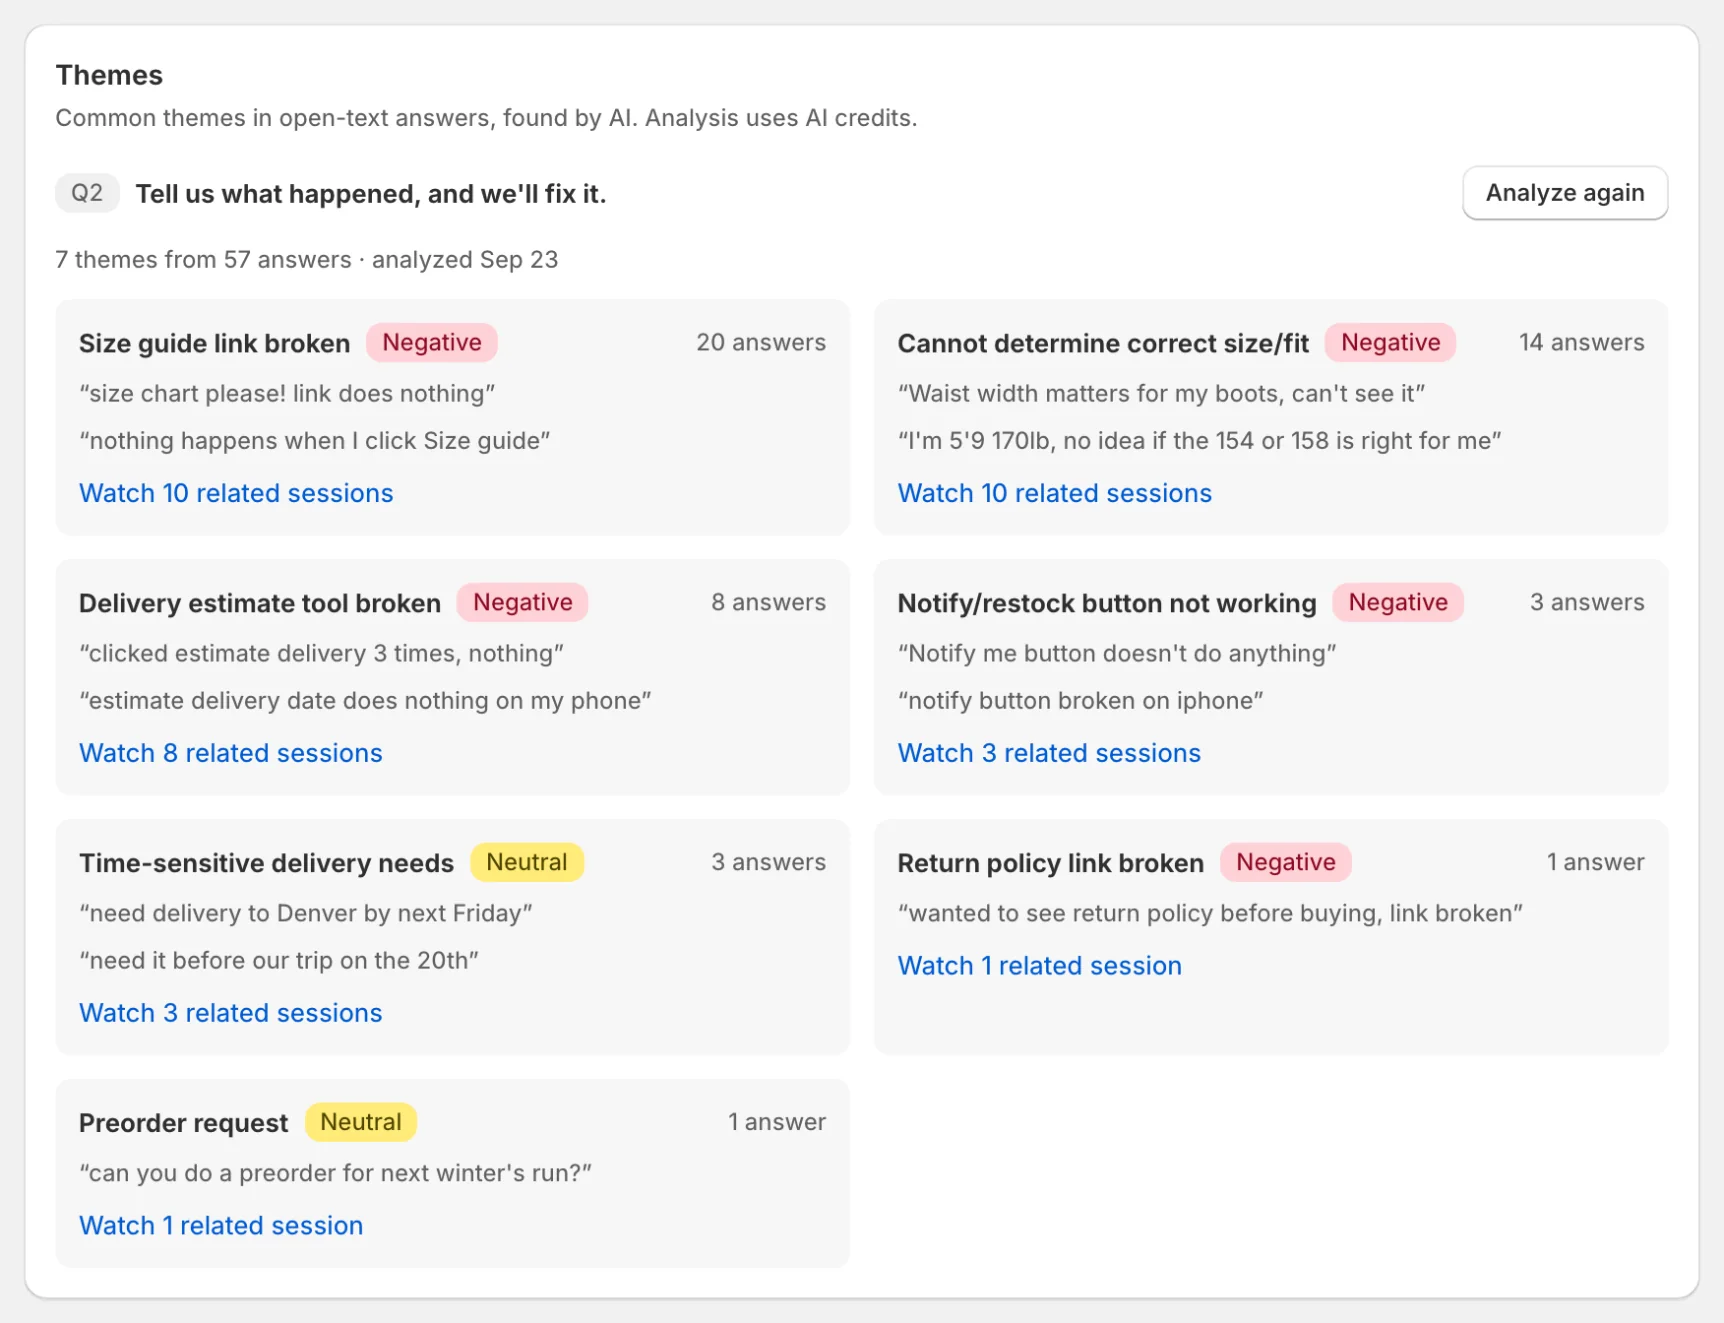
Task: Click the Negative badge on Return policy link broken
Action: click(x=1285, y=862)
